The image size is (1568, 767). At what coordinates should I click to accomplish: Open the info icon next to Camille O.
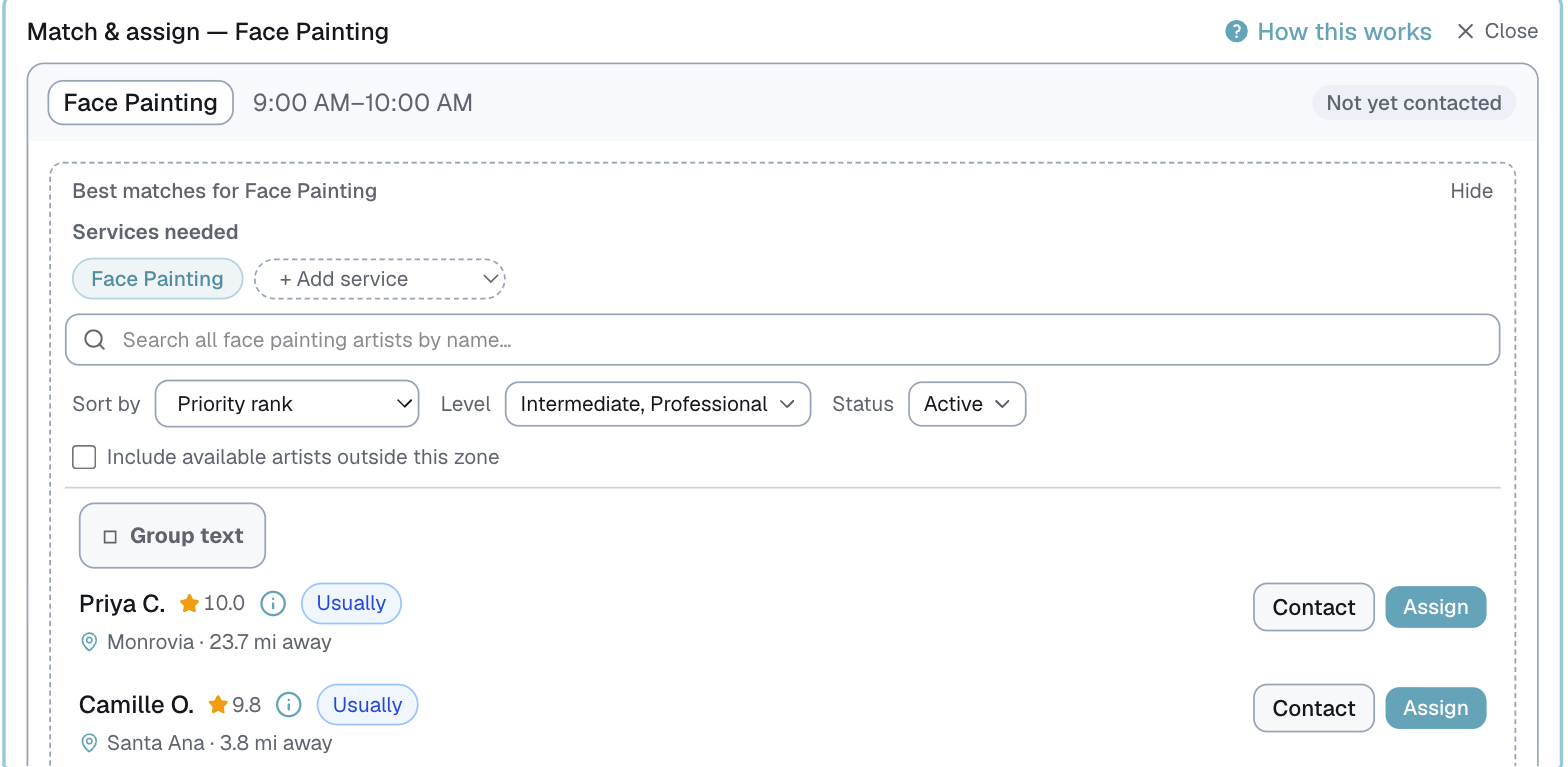289,705
